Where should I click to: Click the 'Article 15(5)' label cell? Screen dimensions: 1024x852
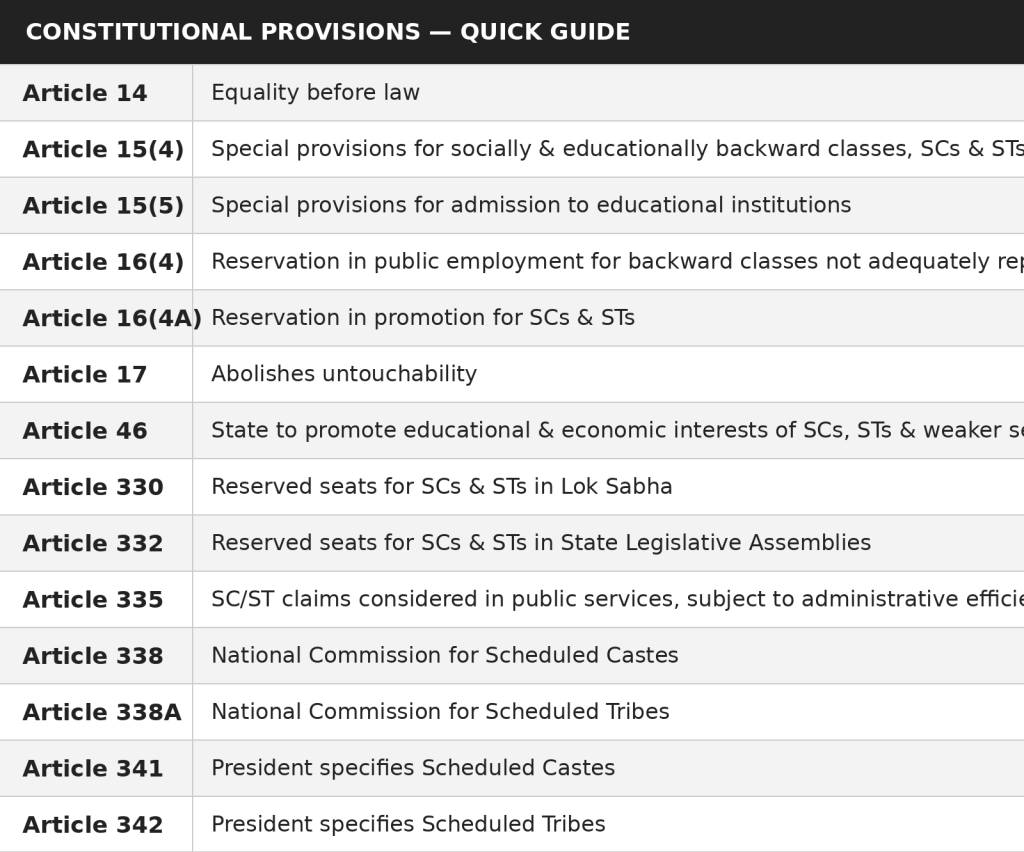pos(103,206)
